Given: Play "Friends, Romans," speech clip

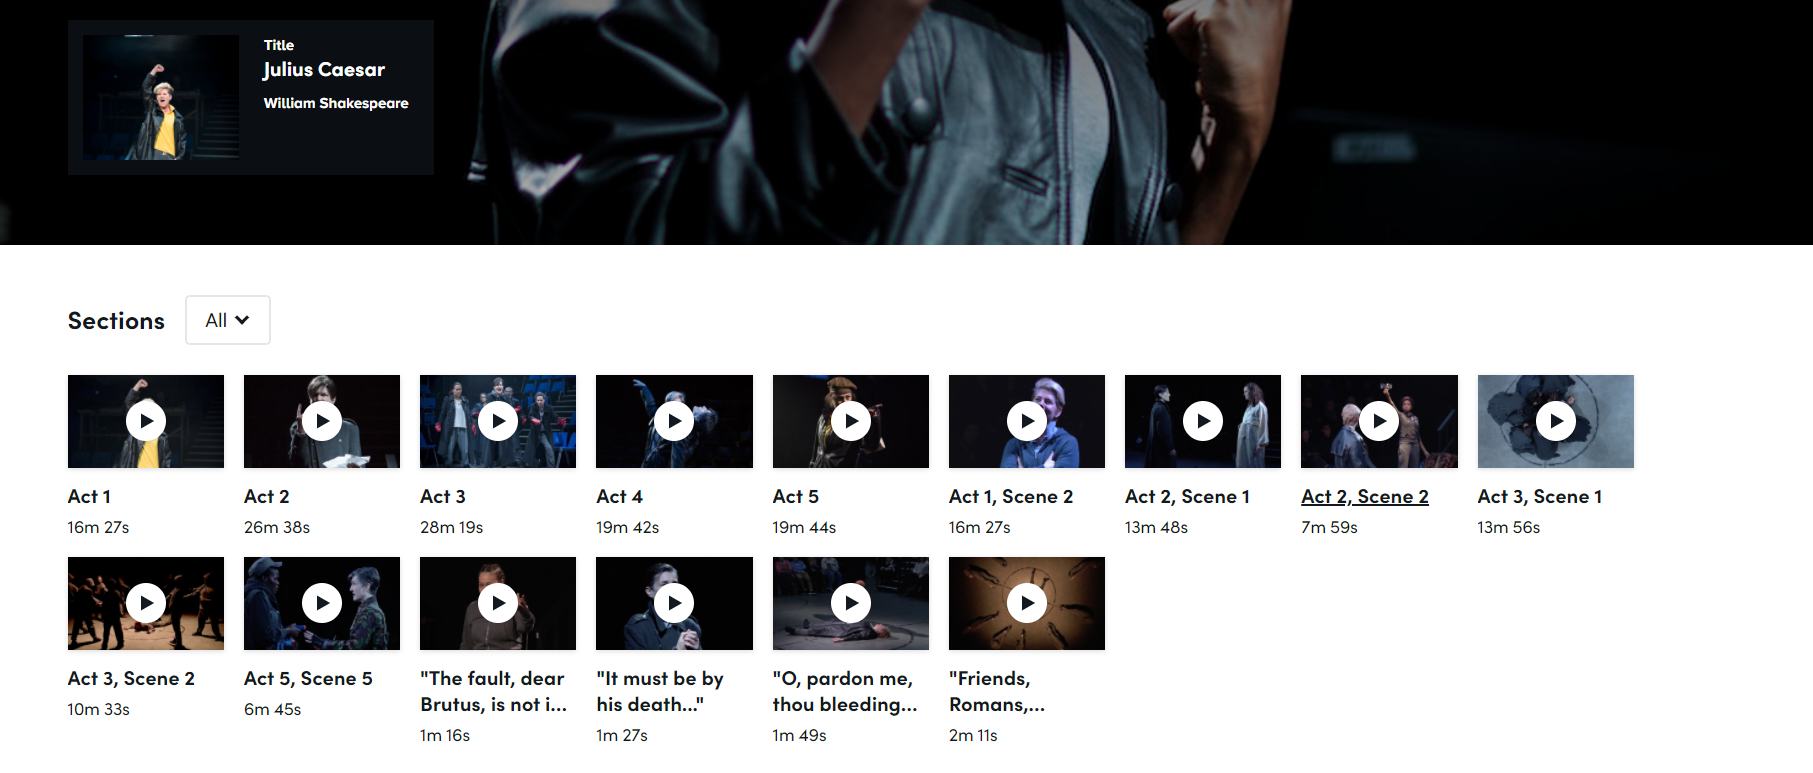Looking at the screenshot, I should point(1027,603).
